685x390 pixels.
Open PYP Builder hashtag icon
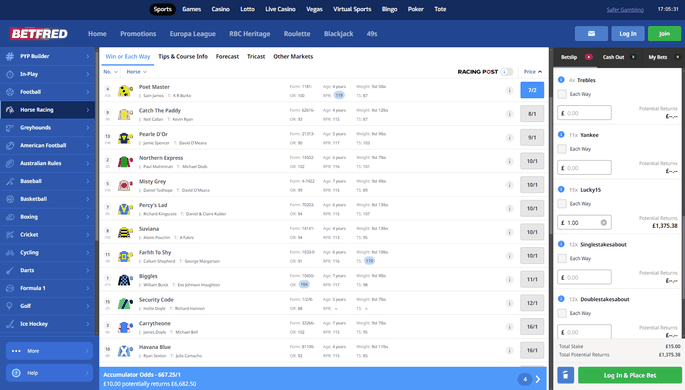pos(10,56)
